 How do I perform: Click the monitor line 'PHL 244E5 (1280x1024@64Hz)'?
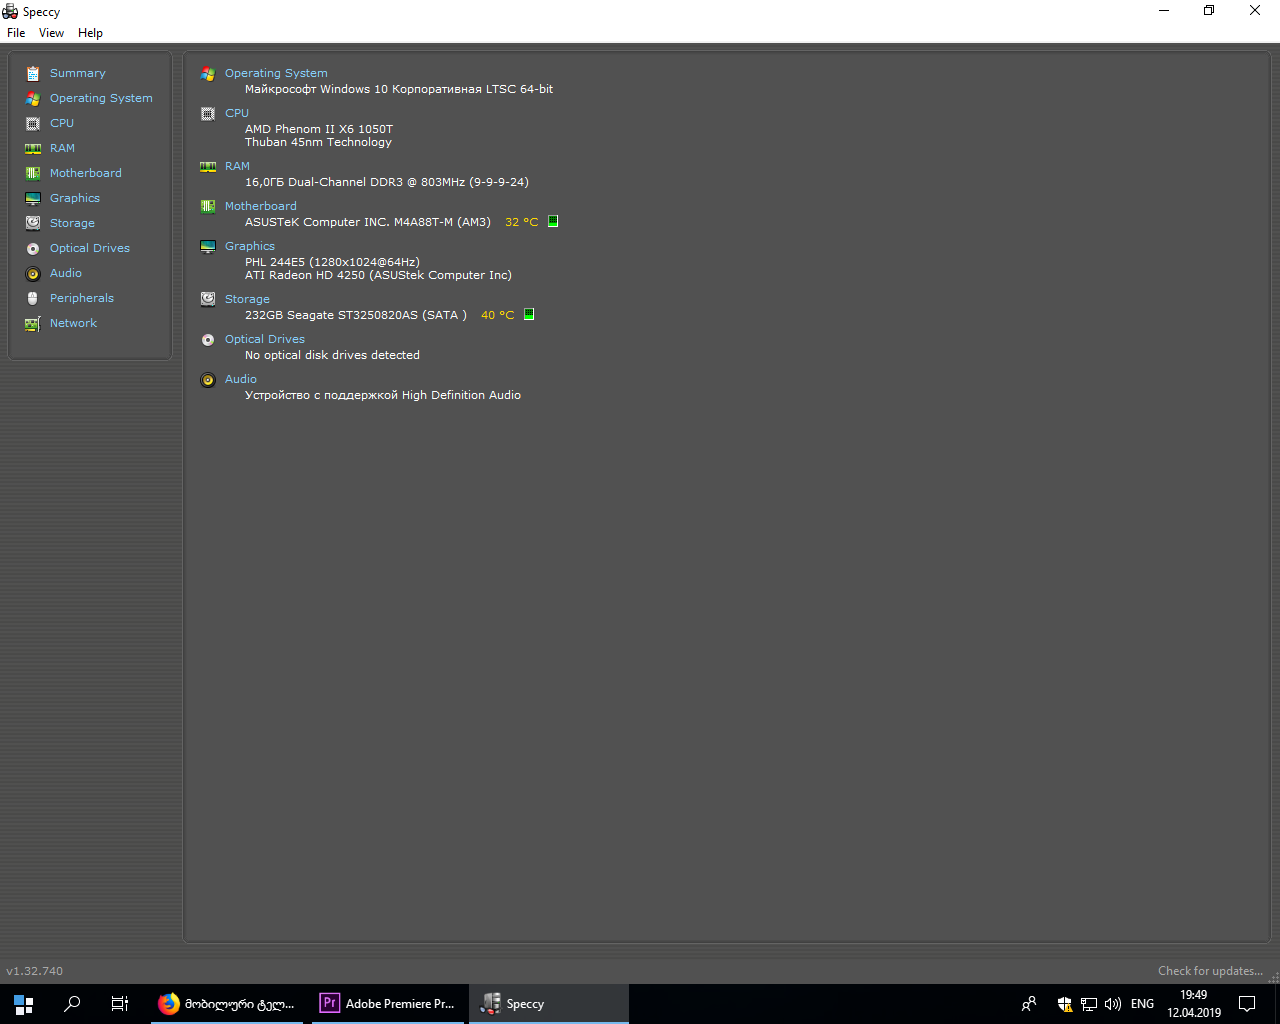(332, 262)
